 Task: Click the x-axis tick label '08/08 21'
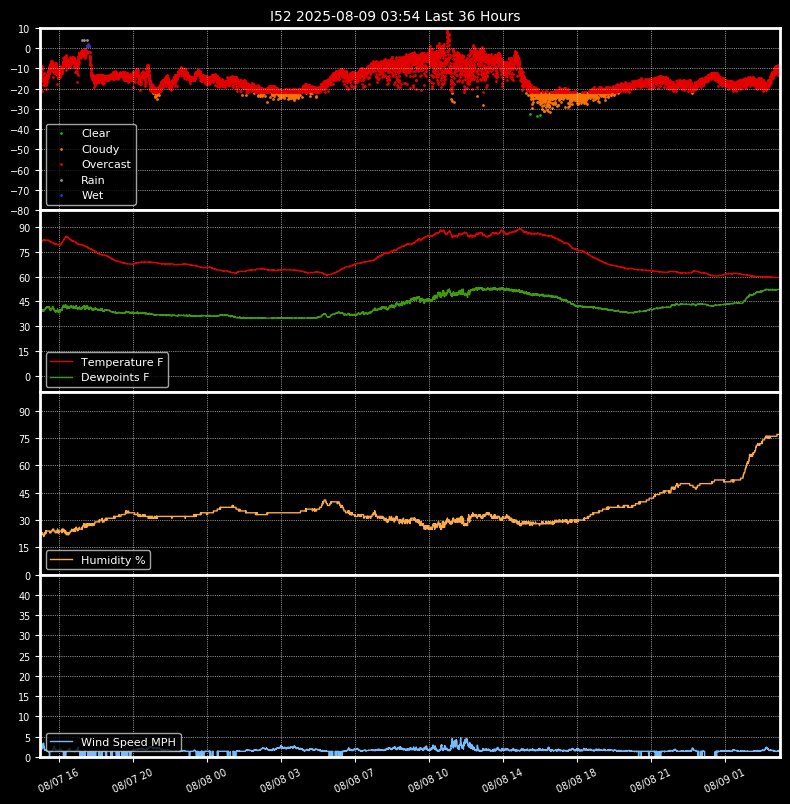[651, 780]
